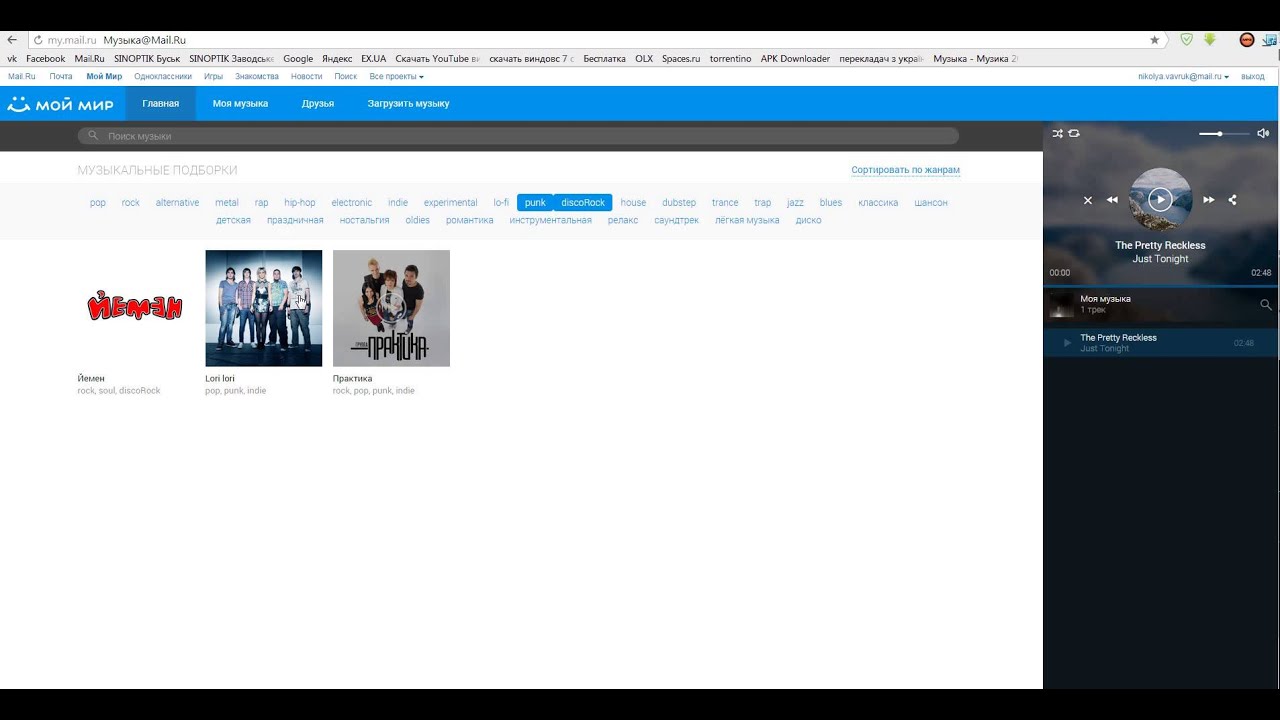The height and width of the screenshot is (720, 1280).
Task: Search within the Моя музыка playlist
Action: tap(1265, 305)
